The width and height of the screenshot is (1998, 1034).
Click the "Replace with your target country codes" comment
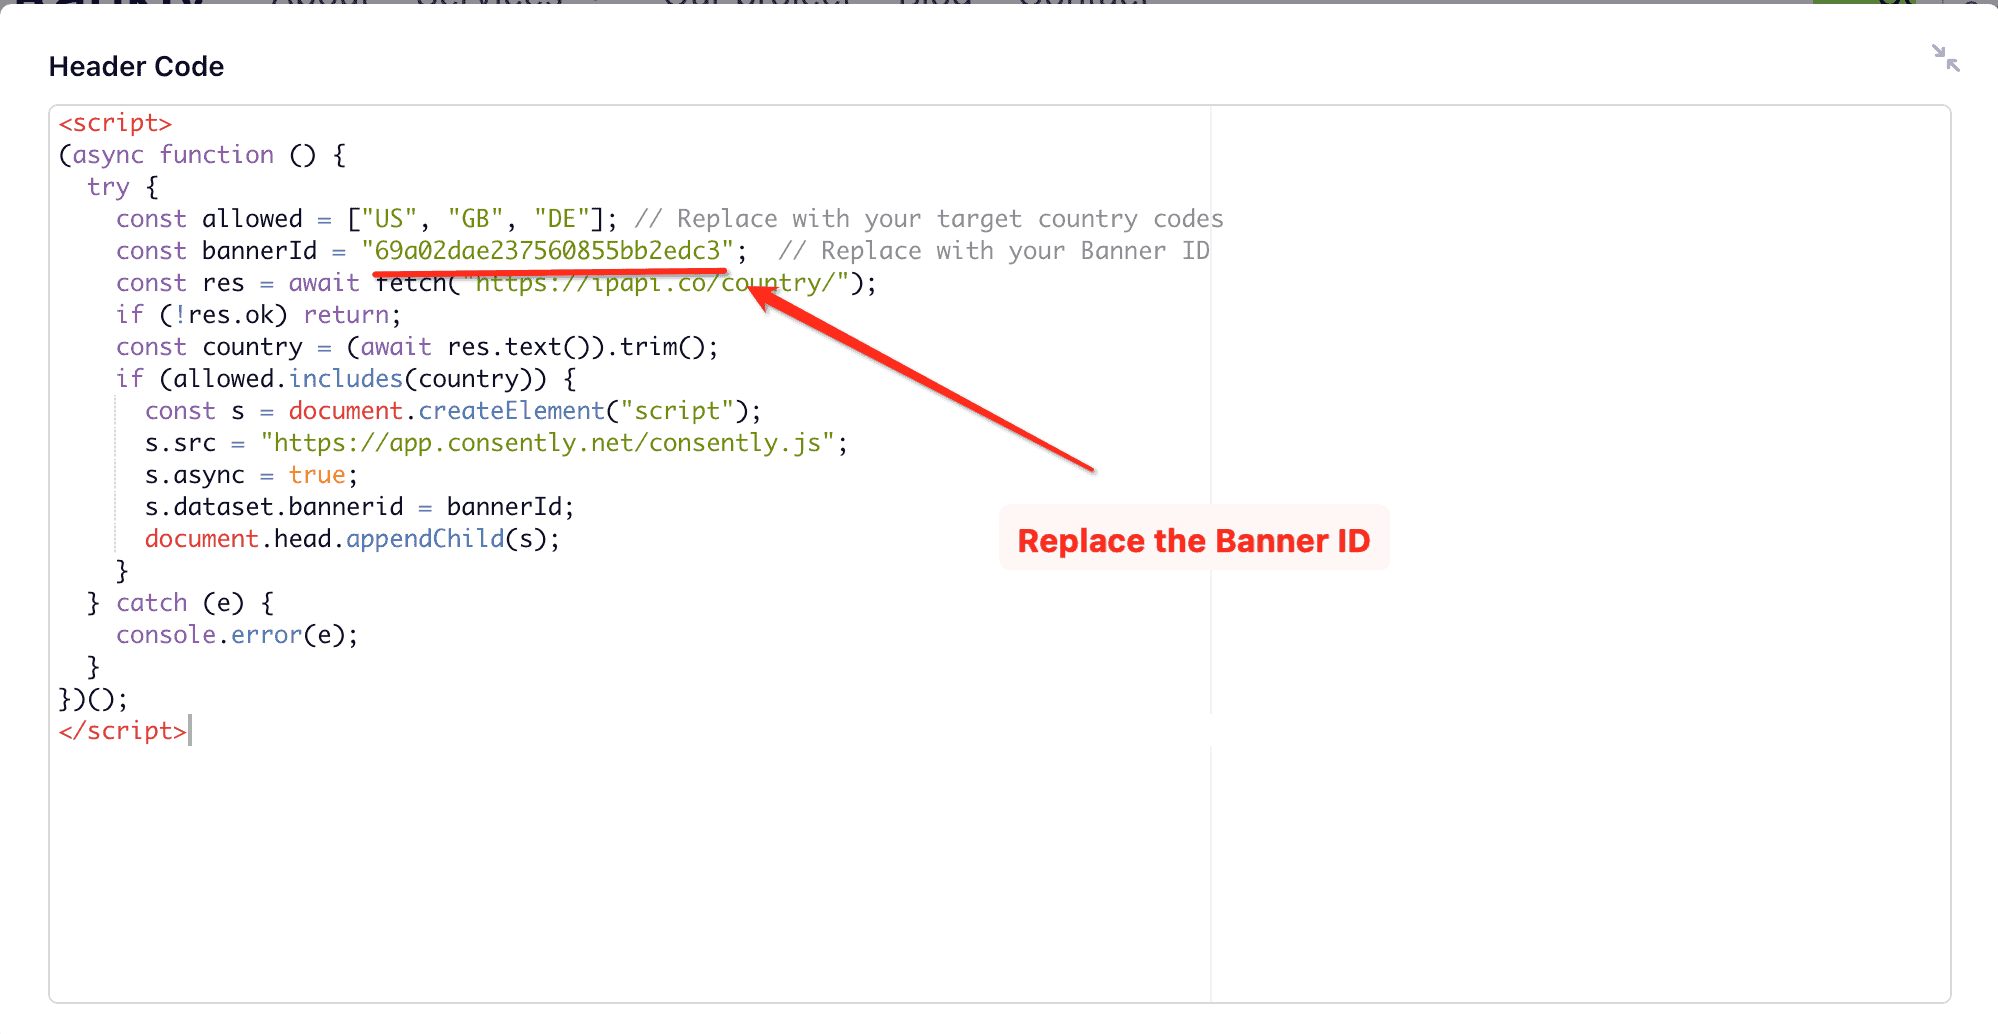929,219
